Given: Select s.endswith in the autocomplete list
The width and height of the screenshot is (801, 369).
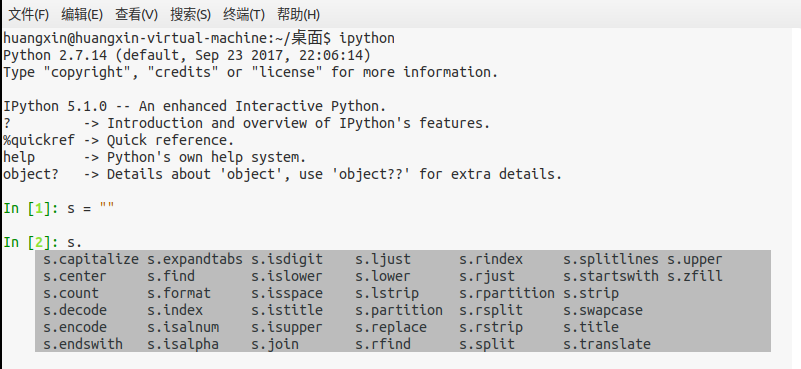Looking at the screenshot, I should coord(83,344).
